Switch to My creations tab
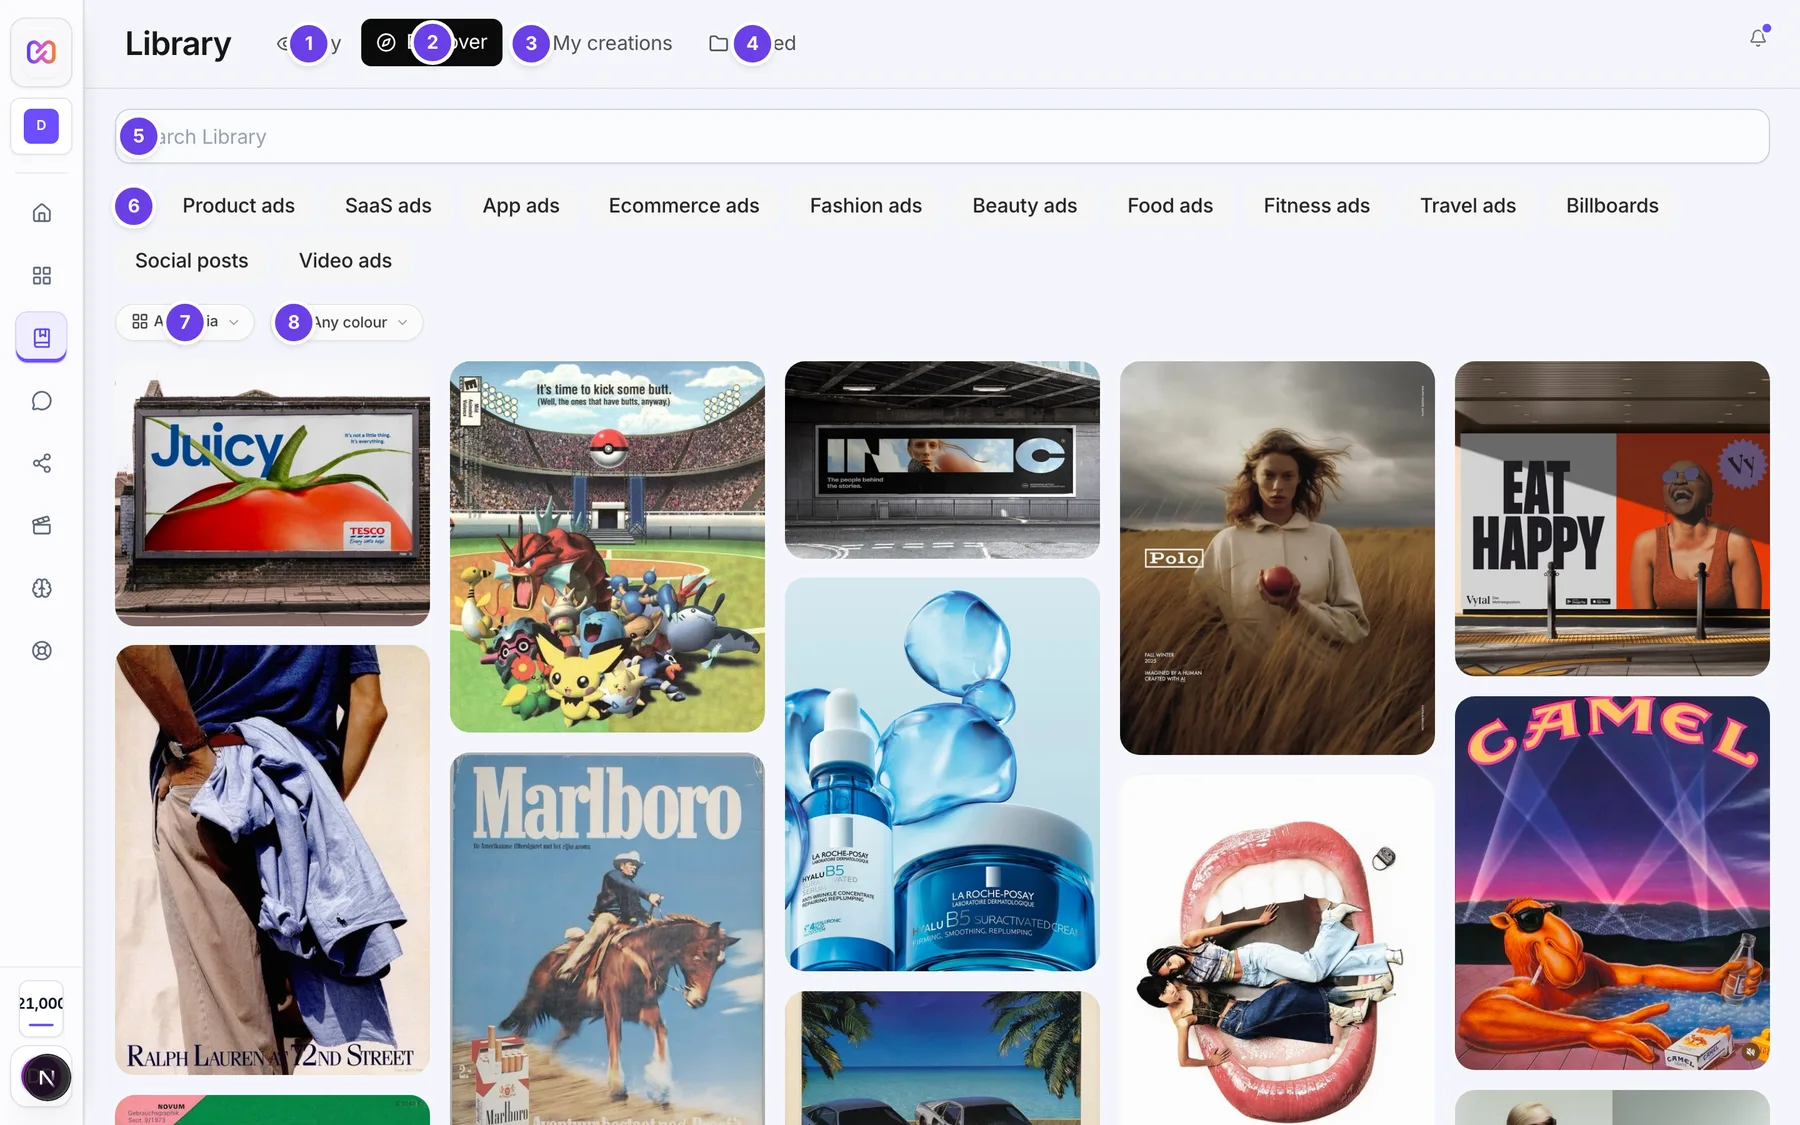1800x1125 pixels. pos(595,43)
